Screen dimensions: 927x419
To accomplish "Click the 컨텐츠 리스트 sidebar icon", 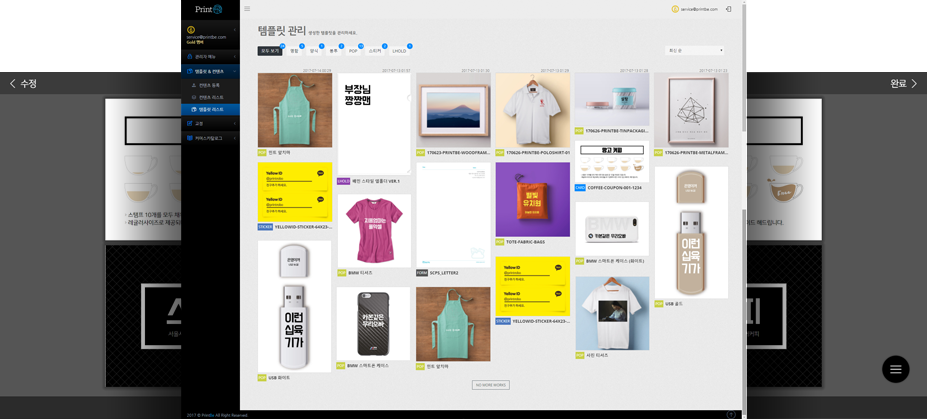I will click(x=194, y=97).
